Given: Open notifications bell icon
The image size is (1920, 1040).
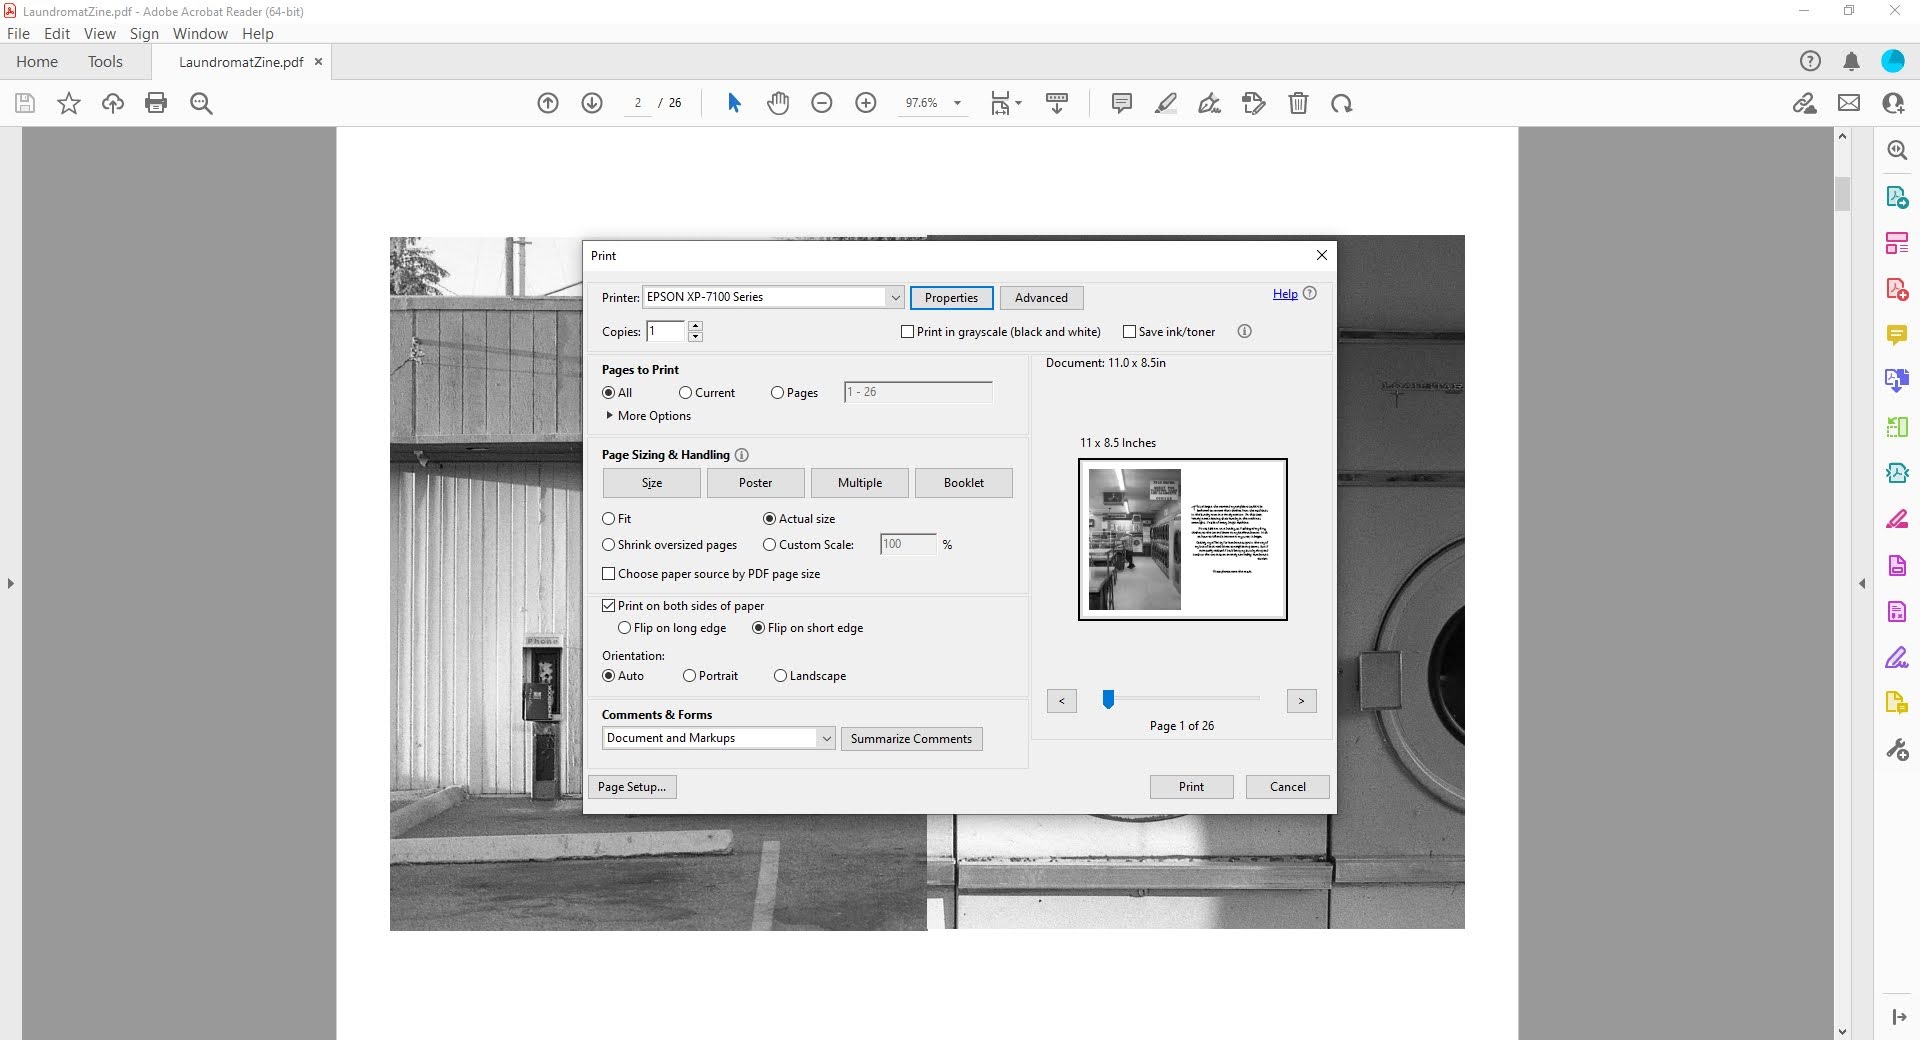Looking at the screenshot, I should click(1851, 62).
